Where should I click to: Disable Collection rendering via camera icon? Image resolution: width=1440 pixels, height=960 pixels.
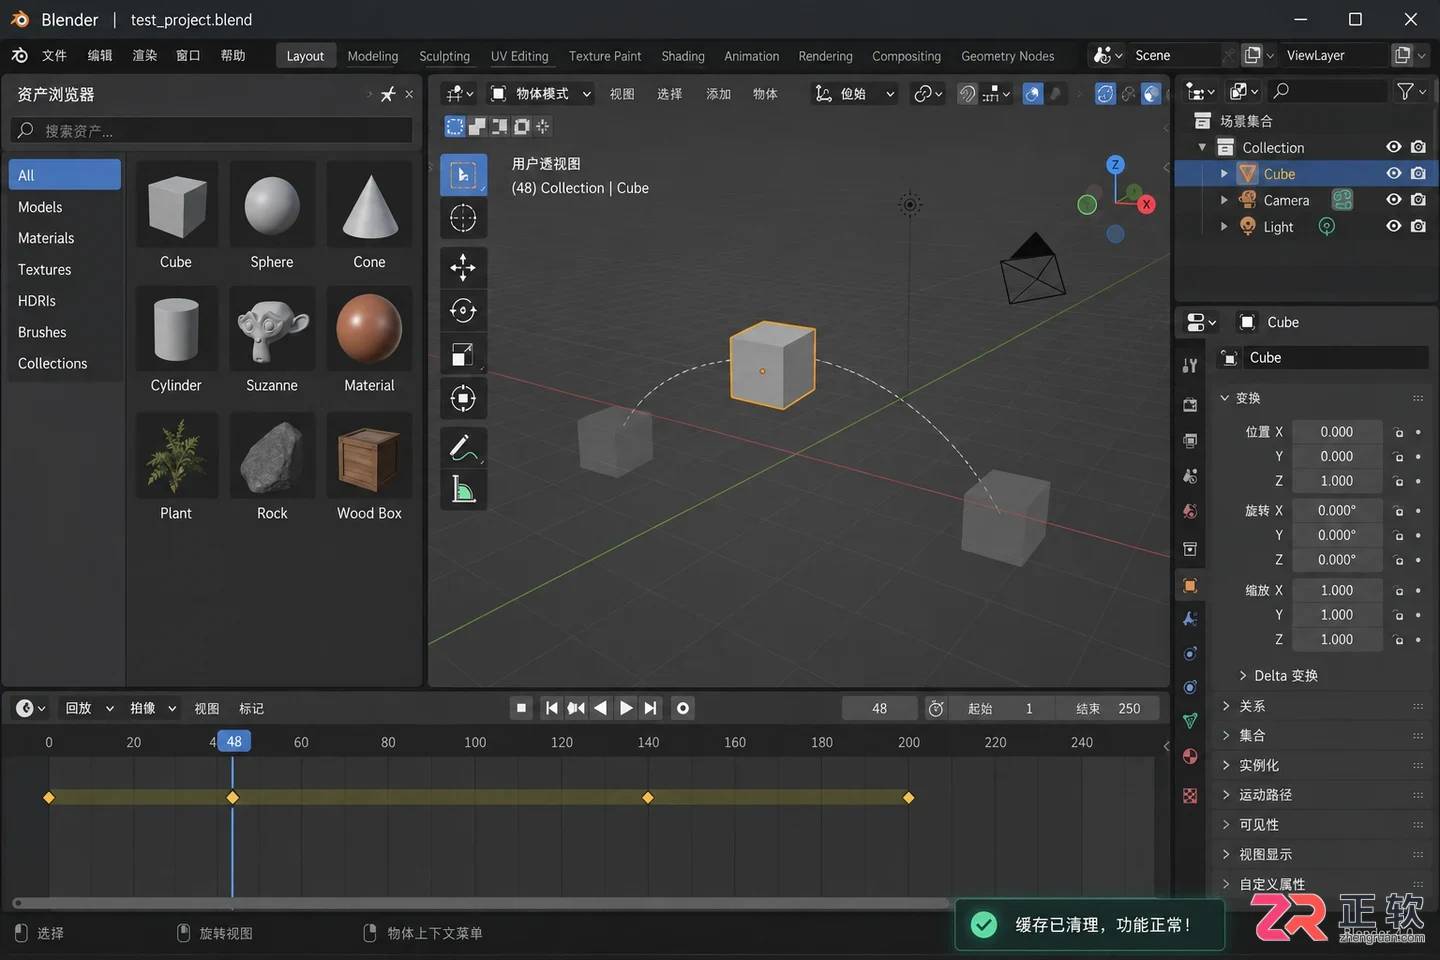[1418, 147]
